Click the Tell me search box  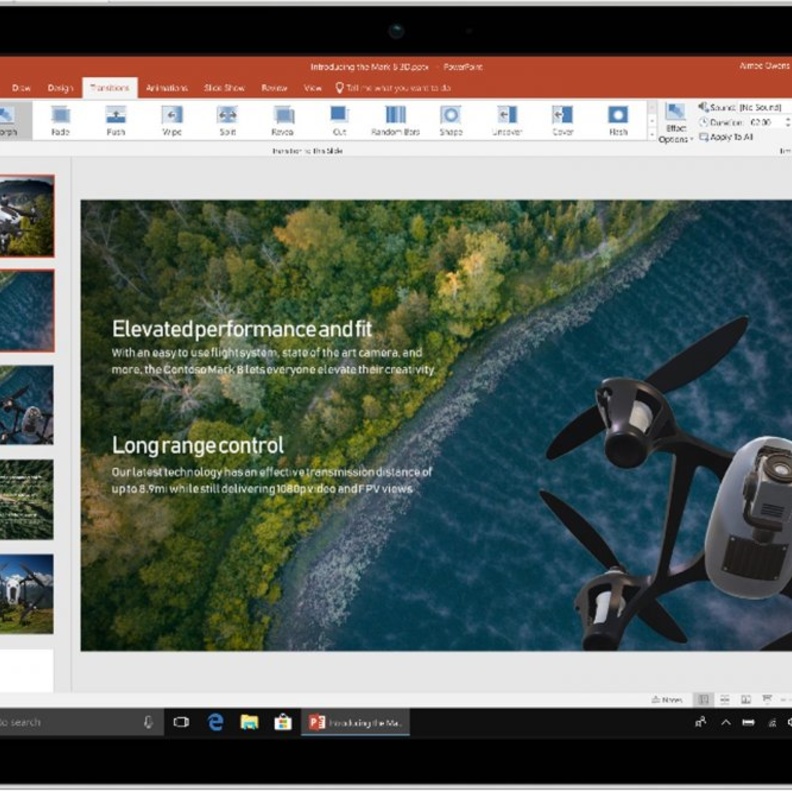coord(398,88)
